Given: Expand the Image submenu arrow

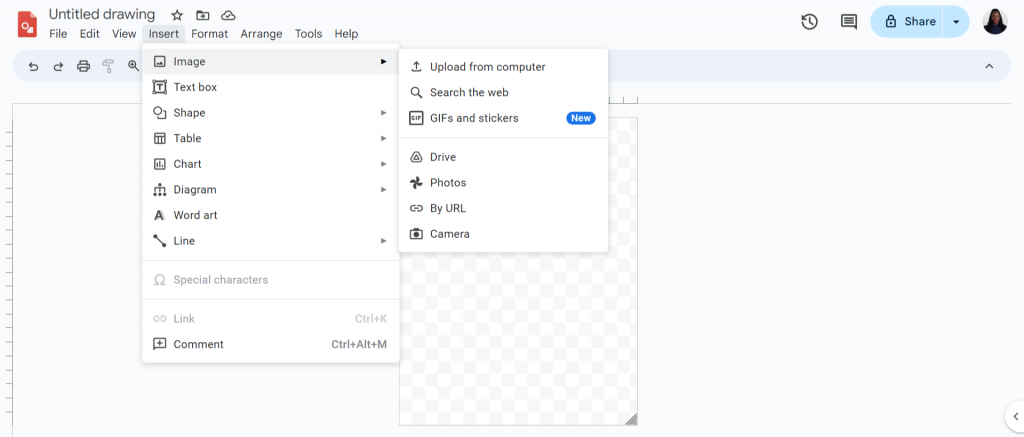Looking at the screenshot, I should pyautogui.click(x=384, y=61).
